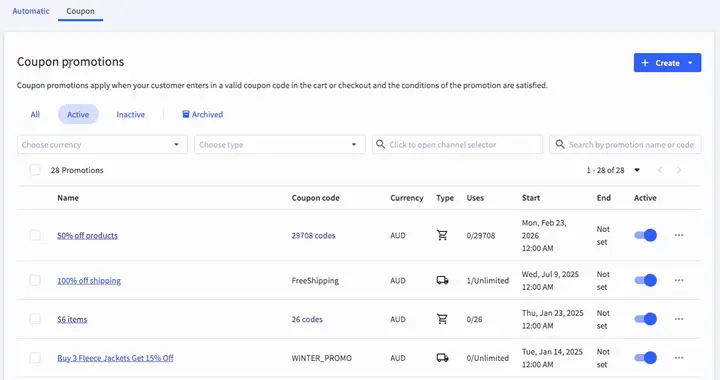Click the truck type icon for 100% off shipping
Viewport: 720px width, 380px height.
click(442, 280)
